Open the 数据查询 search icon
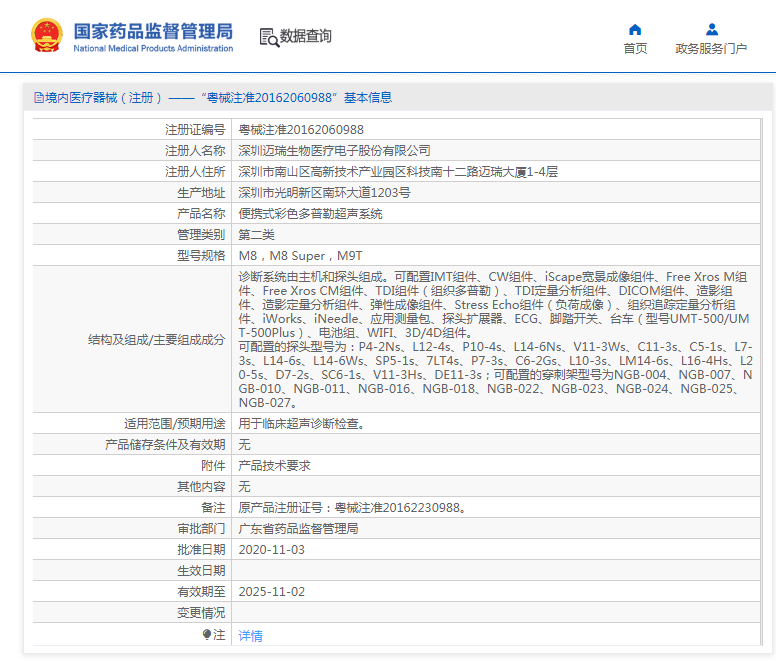Viewport: 776px width, 661px height. point(269,37)
